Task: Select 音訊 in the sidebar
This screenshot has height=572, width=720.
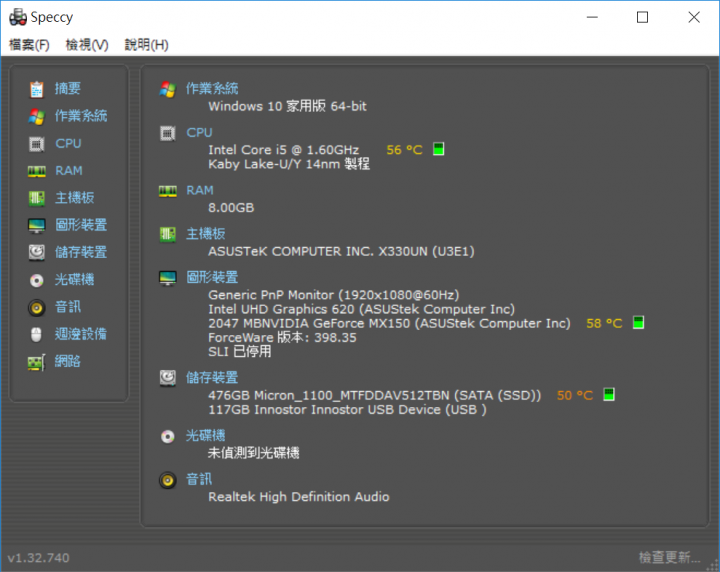Action: click(x=68, y=307)
